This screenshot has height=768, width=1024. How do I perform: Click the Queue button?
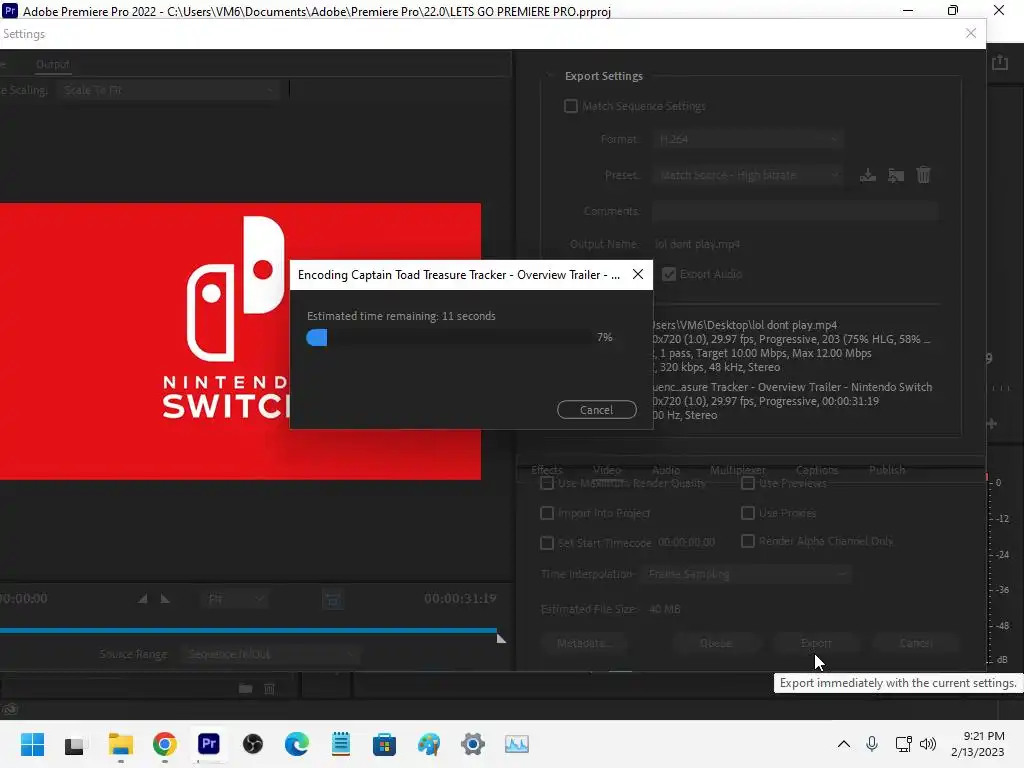coord(716,643)
